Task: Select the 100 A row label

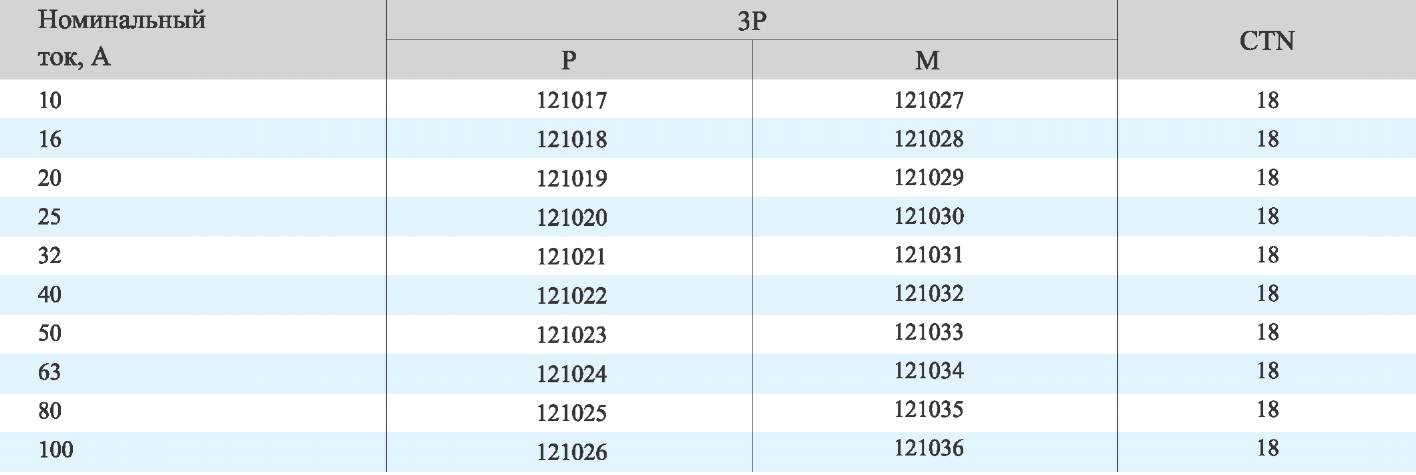Action: pyautogui.click(x=56, y=450)
